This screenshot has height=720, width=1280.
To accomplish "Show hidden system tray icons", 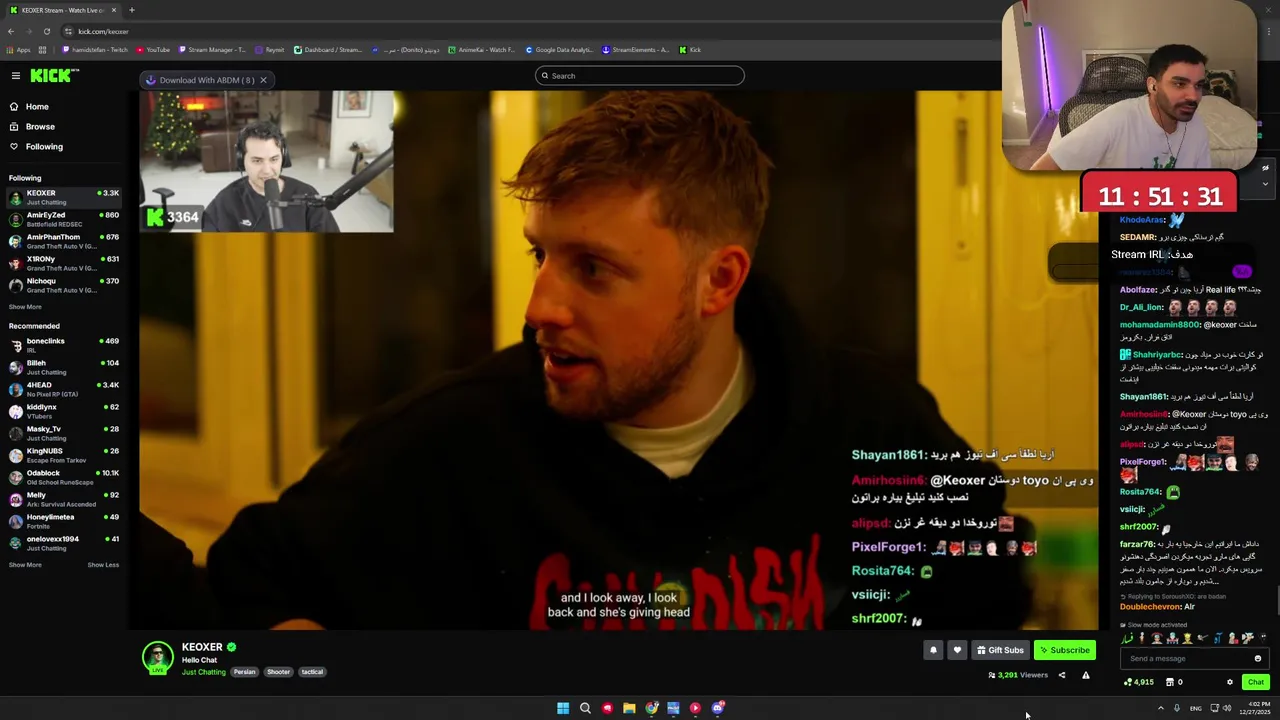I will [x=1160, y=708].
